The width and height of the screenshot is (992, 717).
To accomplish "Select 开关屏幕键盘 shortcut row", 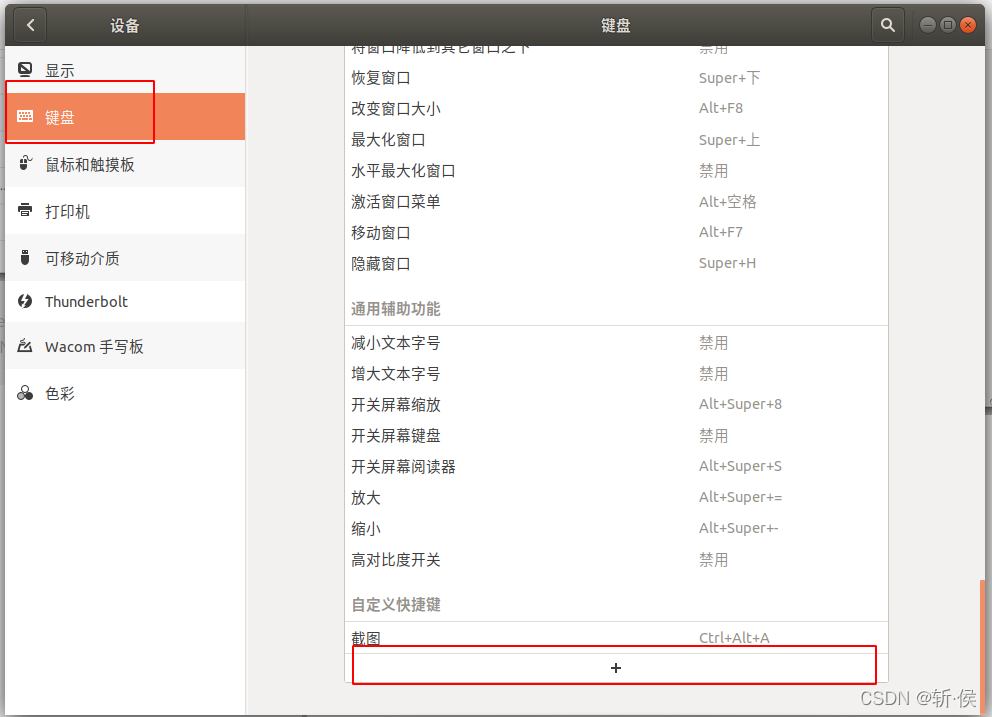I will click(x=616, y=436).
